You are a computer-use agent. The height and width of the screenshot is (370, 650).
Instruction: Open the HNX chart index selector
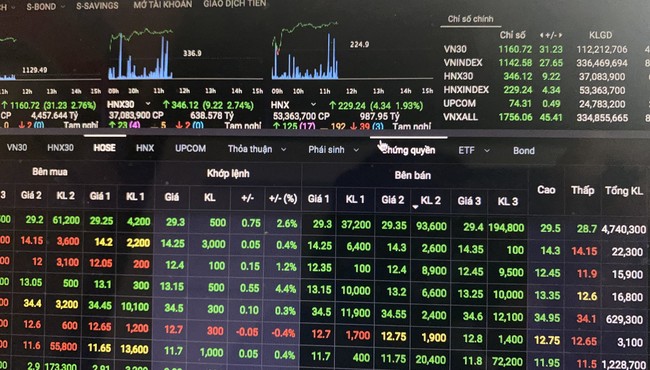pos(313,104)
